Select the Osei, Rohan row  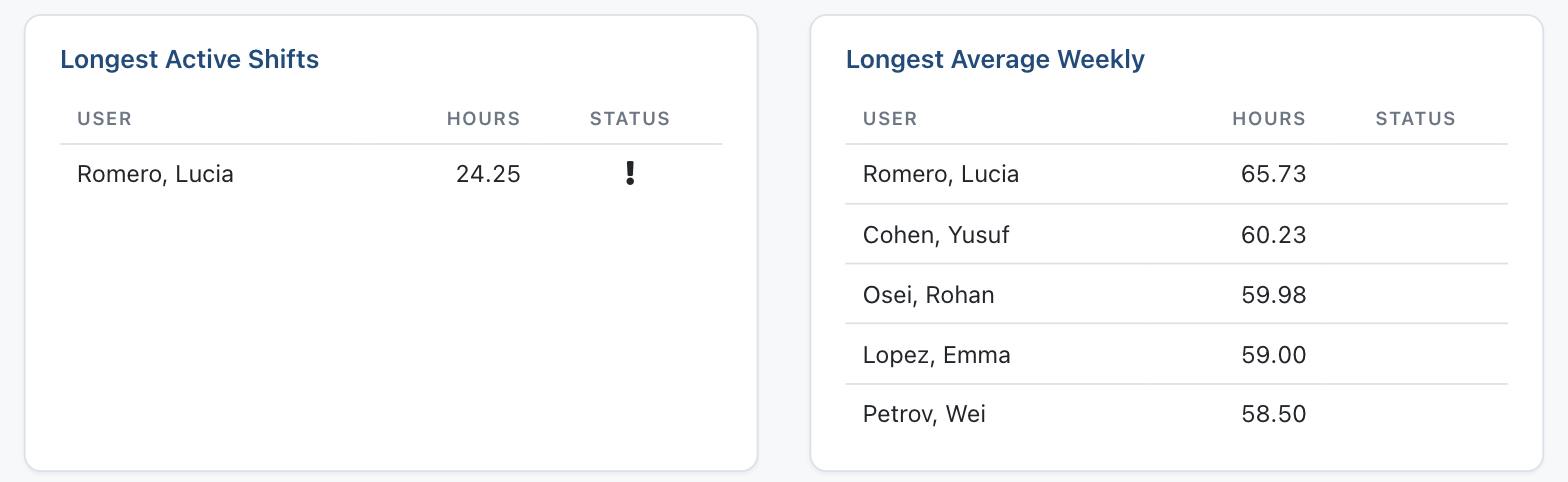tap(1176, 294)
